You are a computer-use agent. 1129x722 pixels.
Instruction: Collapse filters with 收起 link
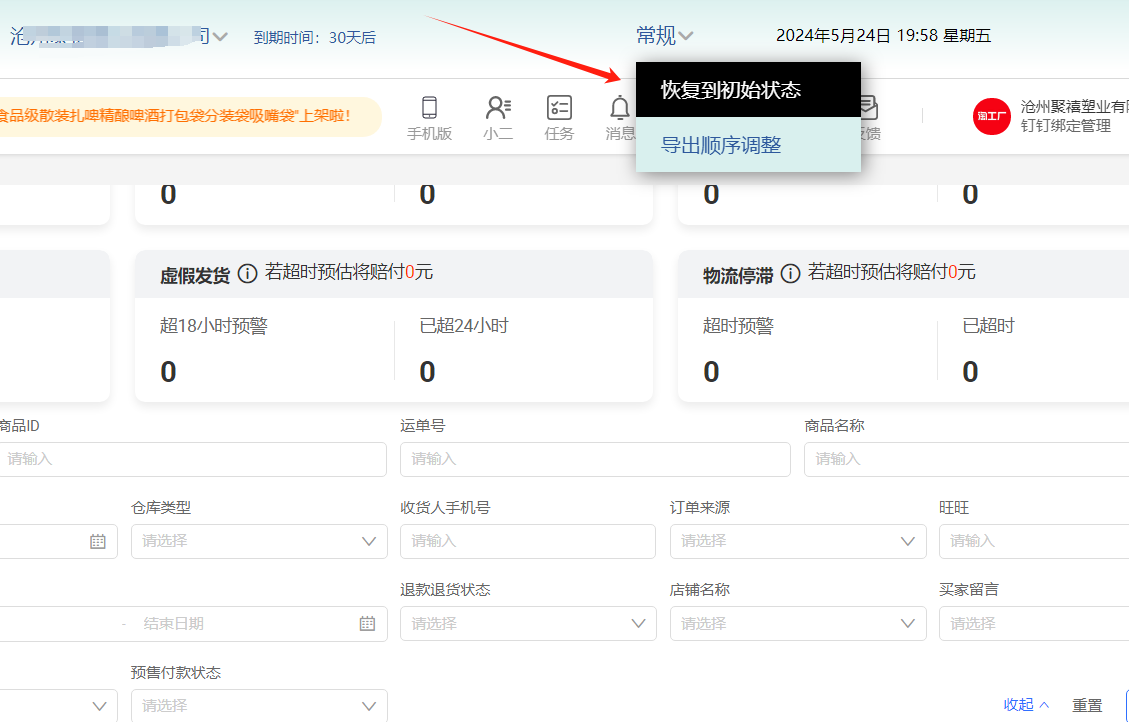point(1026,705)
